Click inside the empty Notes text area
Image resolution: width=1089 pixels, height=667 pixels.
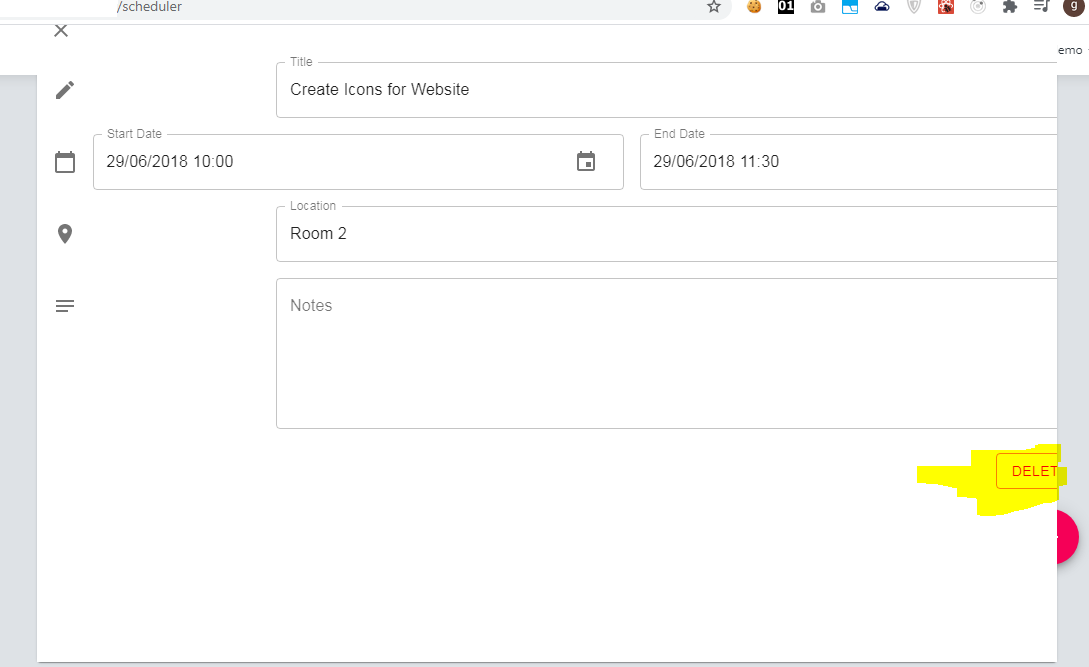click(600, 350)
